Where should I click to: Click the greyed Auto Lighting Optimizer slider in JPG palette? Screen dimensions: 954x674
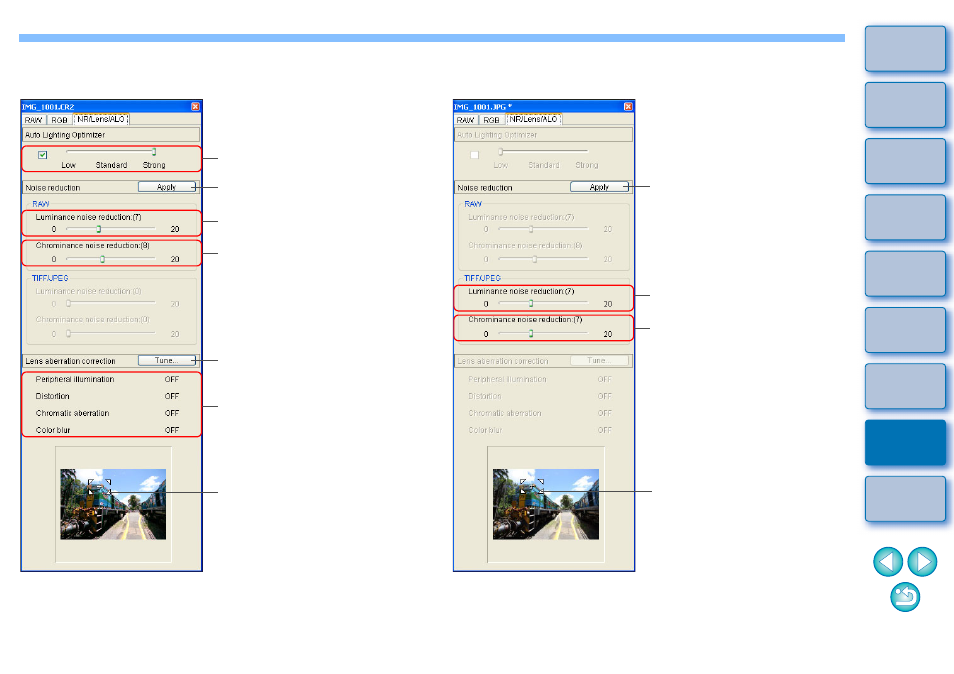pyautogui.click(x=543, y=151)
